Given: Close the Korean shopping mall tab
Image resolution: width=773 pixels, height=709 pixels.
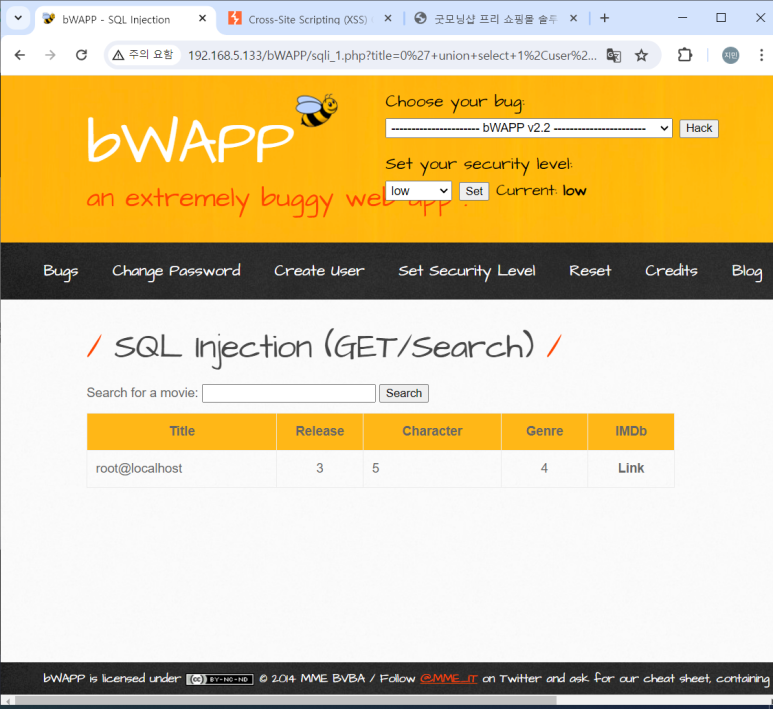Looking at the screenshot, I should pyautogui.click(x=573, y=18).
